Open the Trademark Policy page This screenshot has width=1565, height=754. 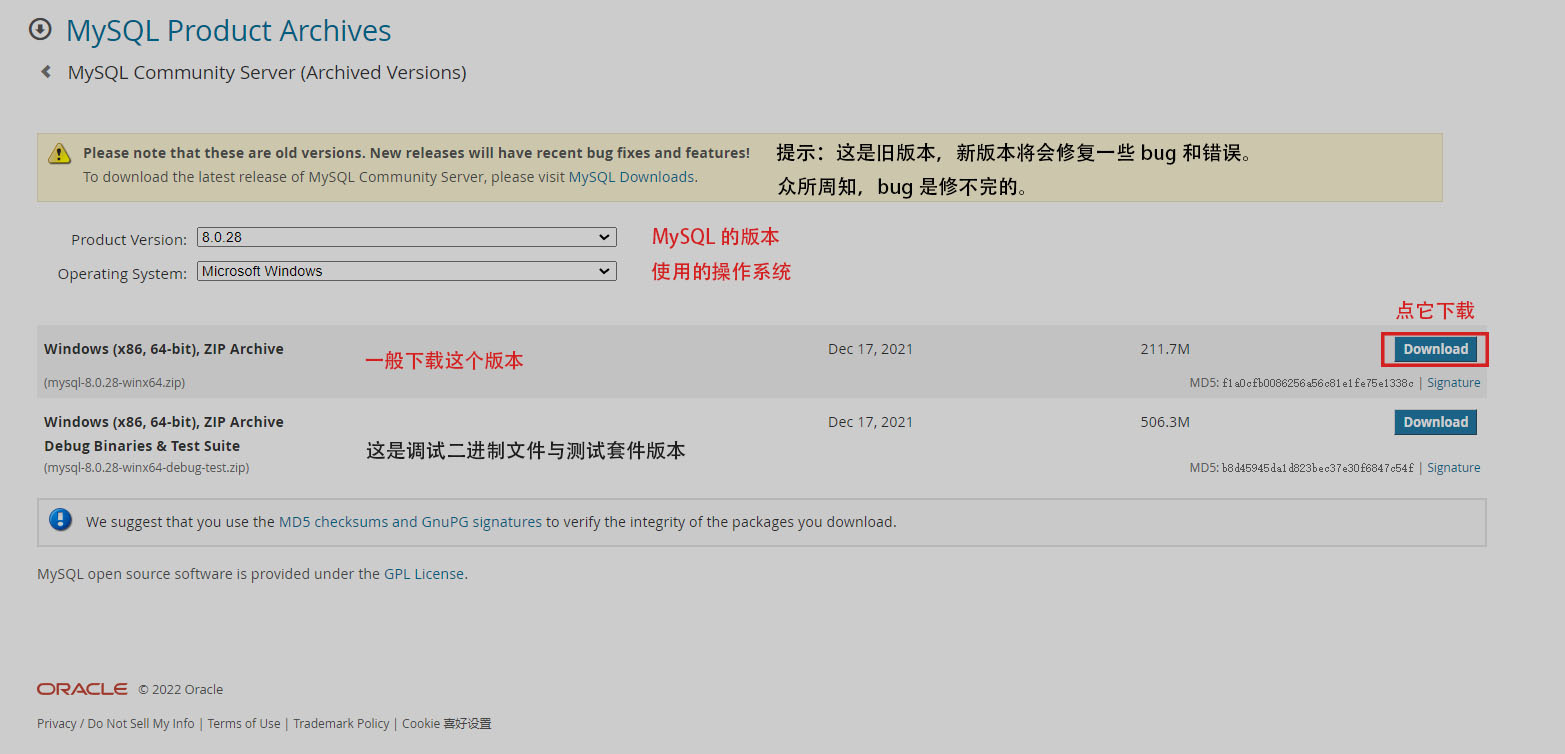(x=341, y=723)
